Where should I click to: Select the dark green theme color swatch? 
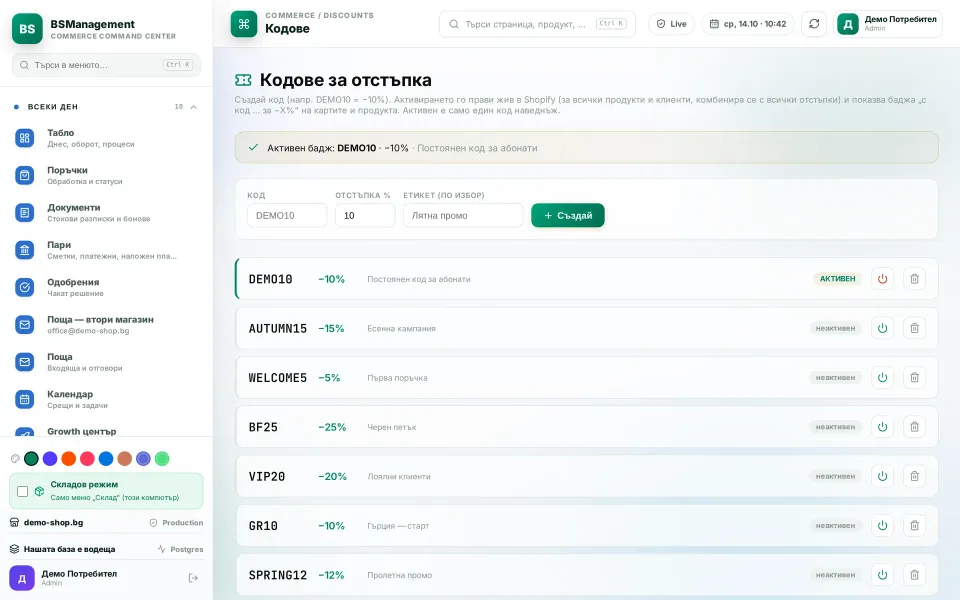[x=31, y=459]
